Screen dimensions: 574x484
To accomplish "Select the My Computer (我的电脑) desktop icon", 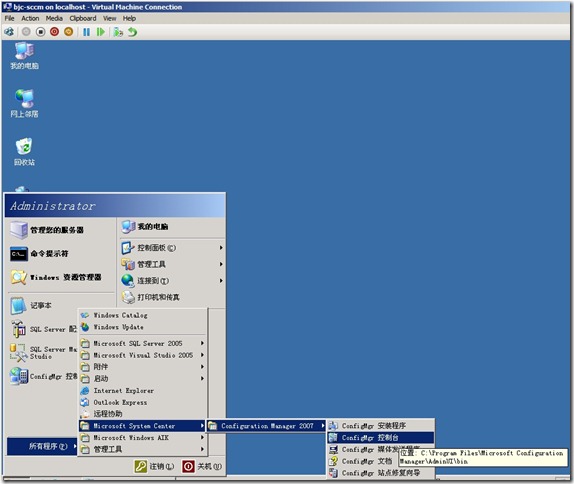I will pyautogui.click(x=24, y=56).
